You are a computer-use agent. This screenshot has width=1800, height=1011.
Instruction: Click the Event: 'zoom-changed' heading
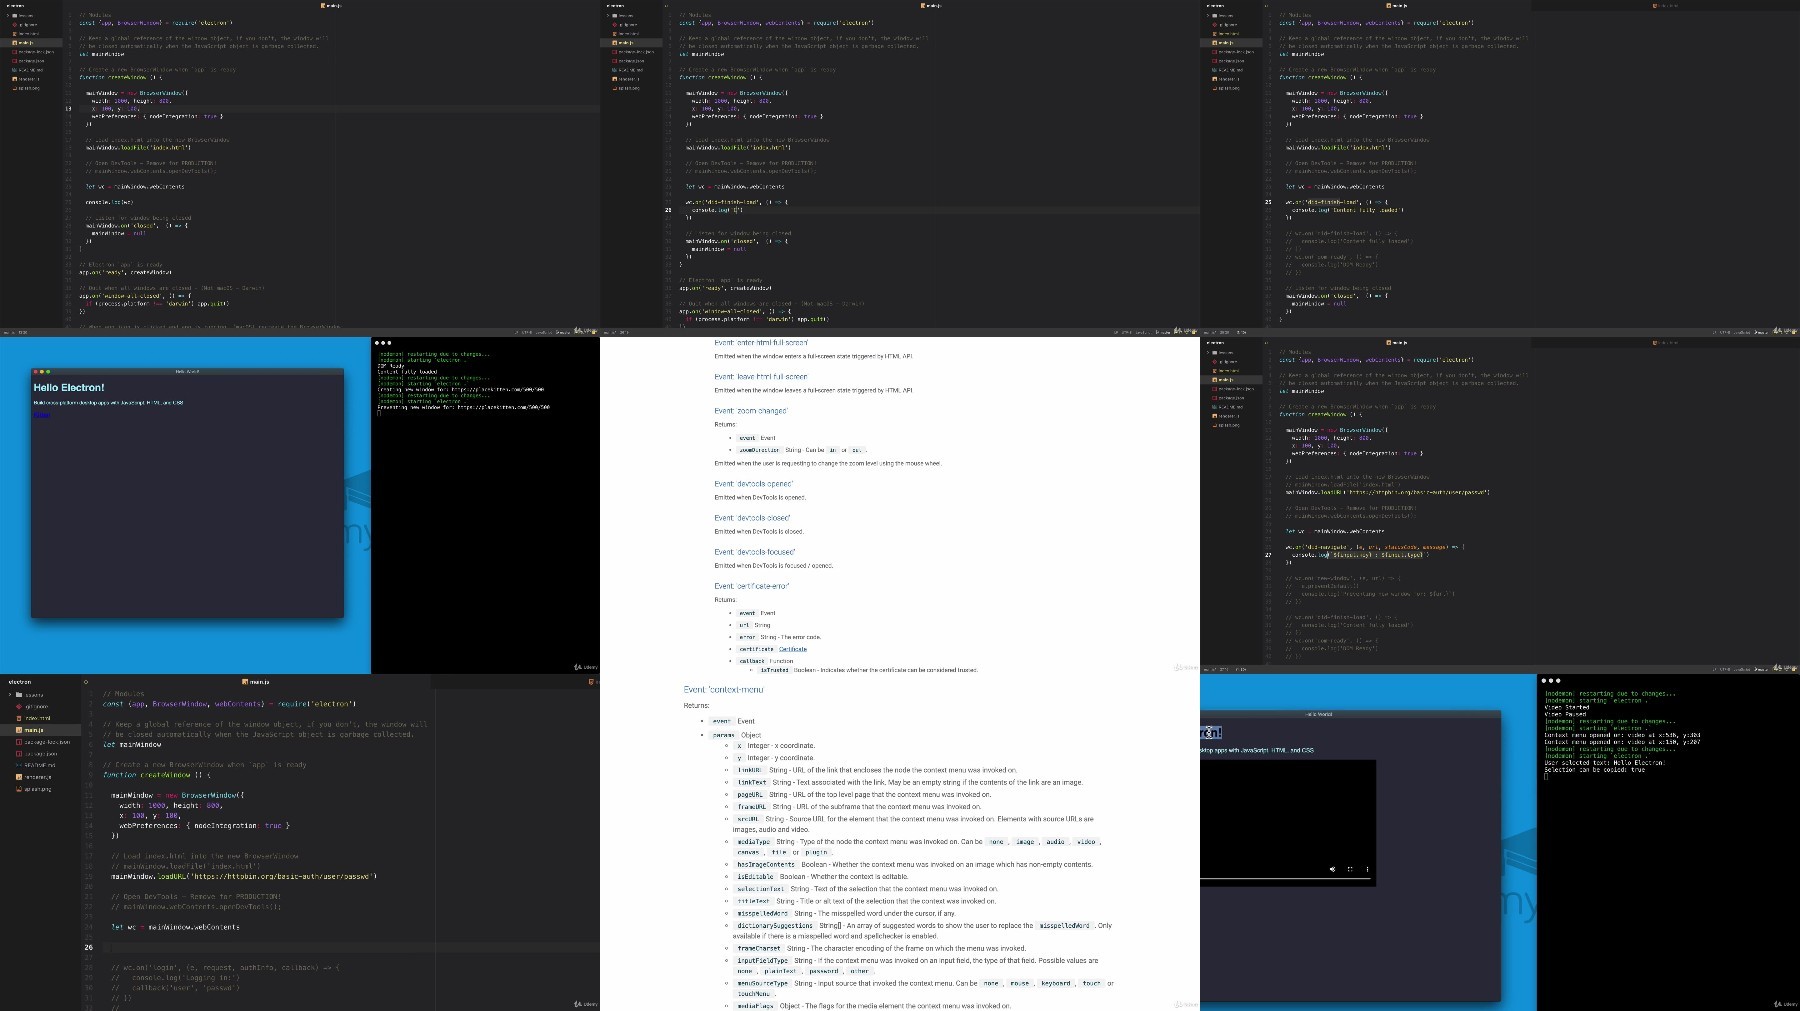click(x=751, y=411)
